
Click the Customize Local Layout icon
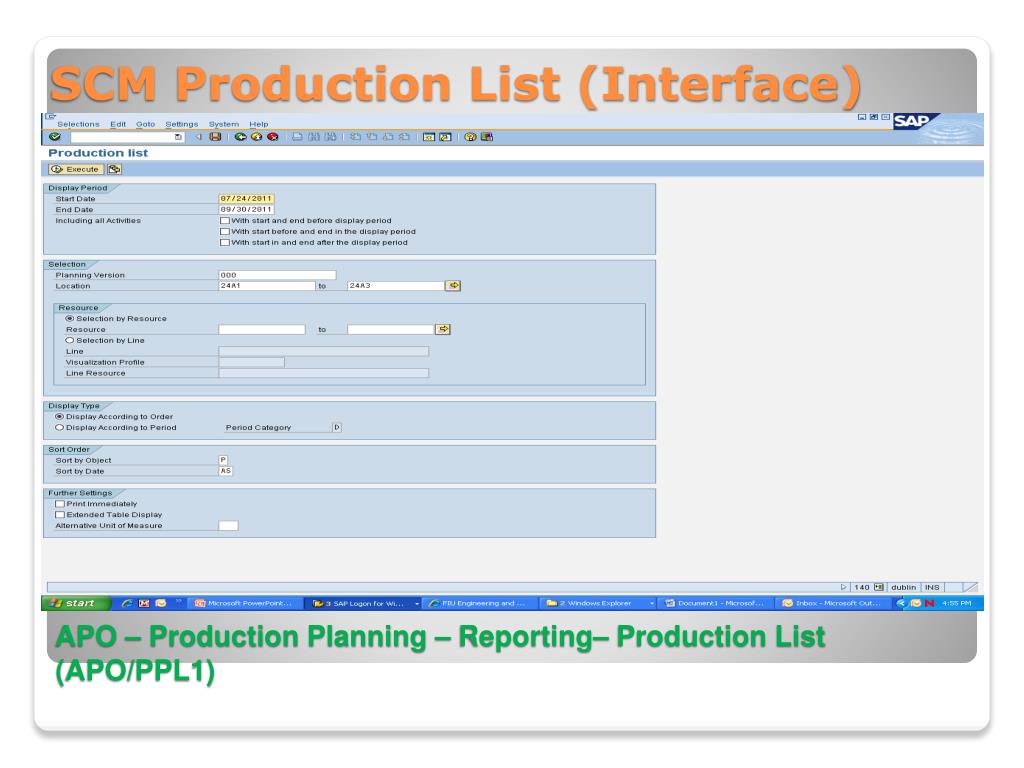[487, 136]
